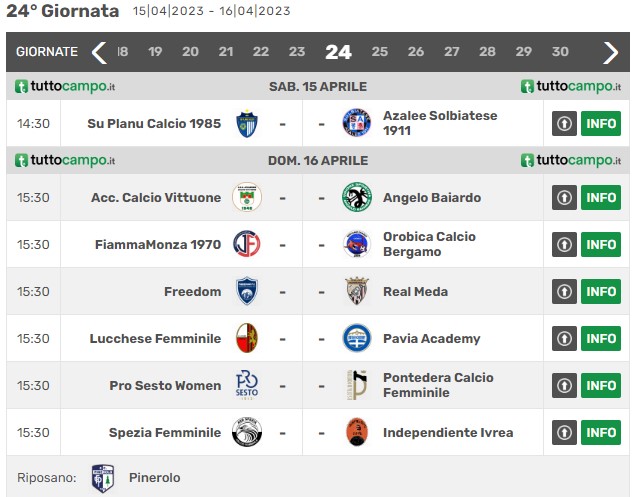Open INFO for Lucchese Femminile vs Pavia Academy

click(x=601, y=339)
